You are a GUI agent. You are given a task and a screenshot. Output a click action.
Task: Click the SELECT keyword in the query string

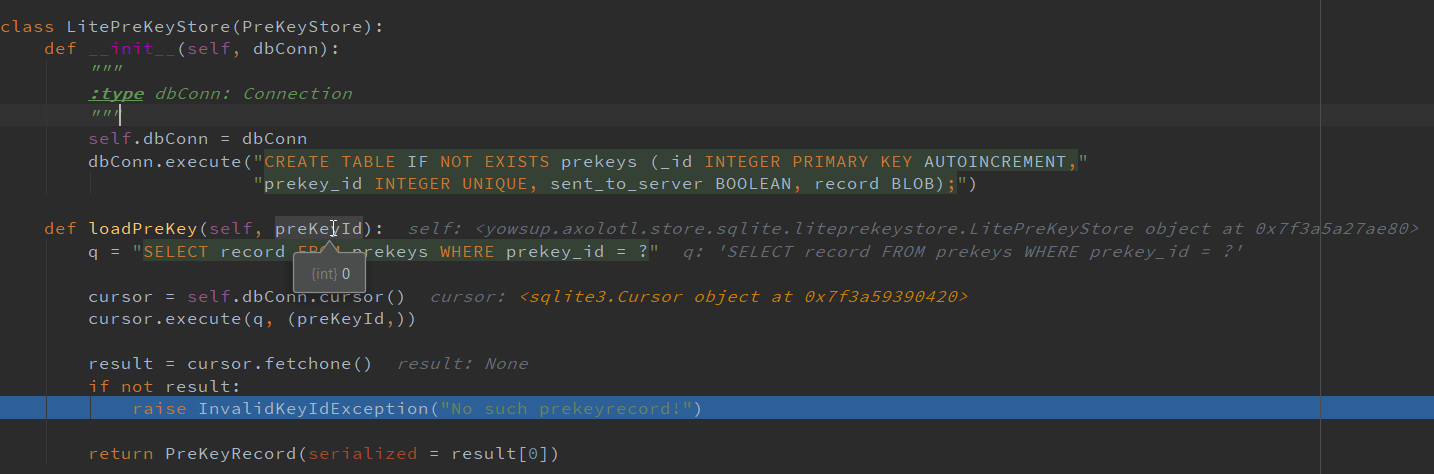pos(177,251)
